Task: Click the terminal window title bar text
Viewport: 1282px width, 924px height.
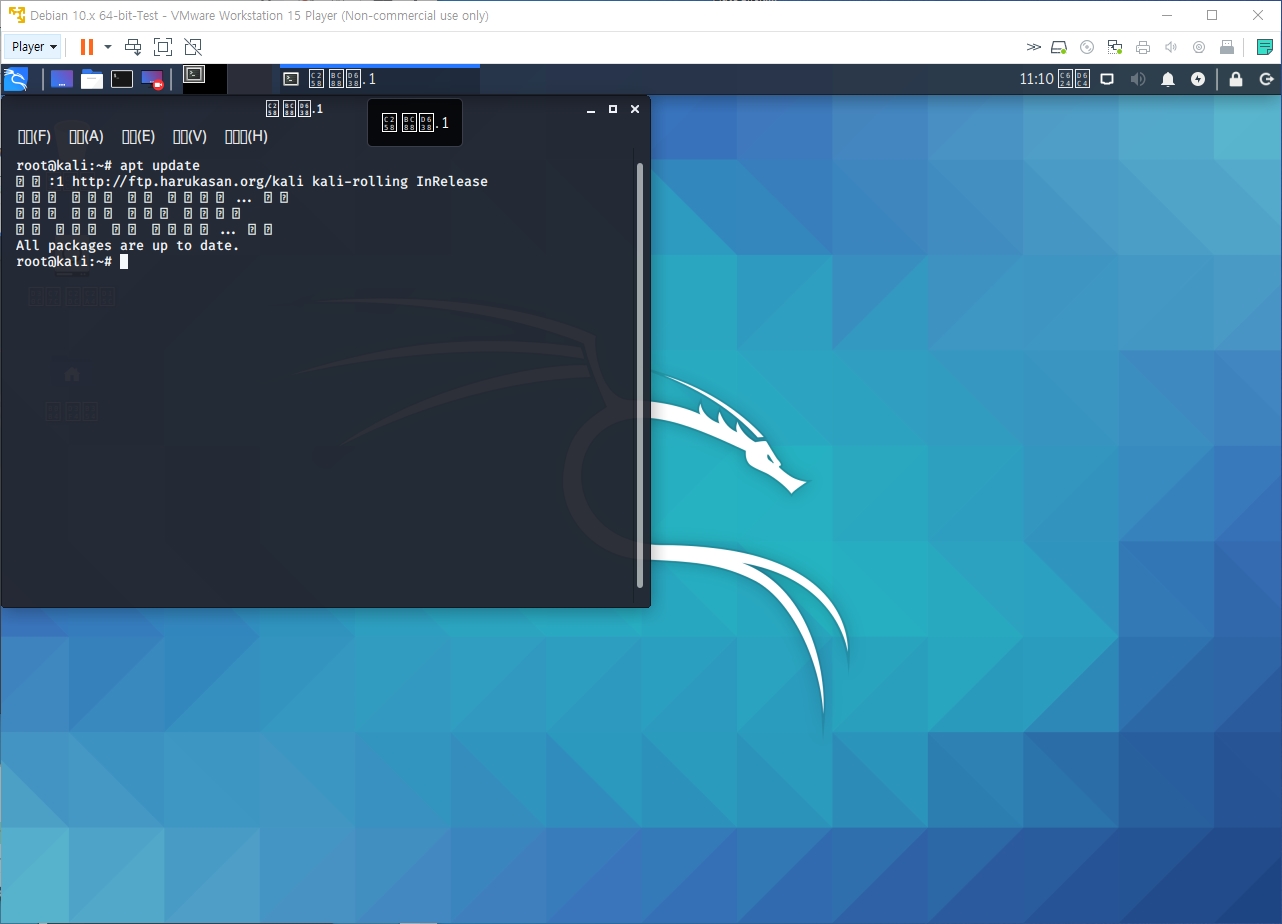Action: coord(294,109)
